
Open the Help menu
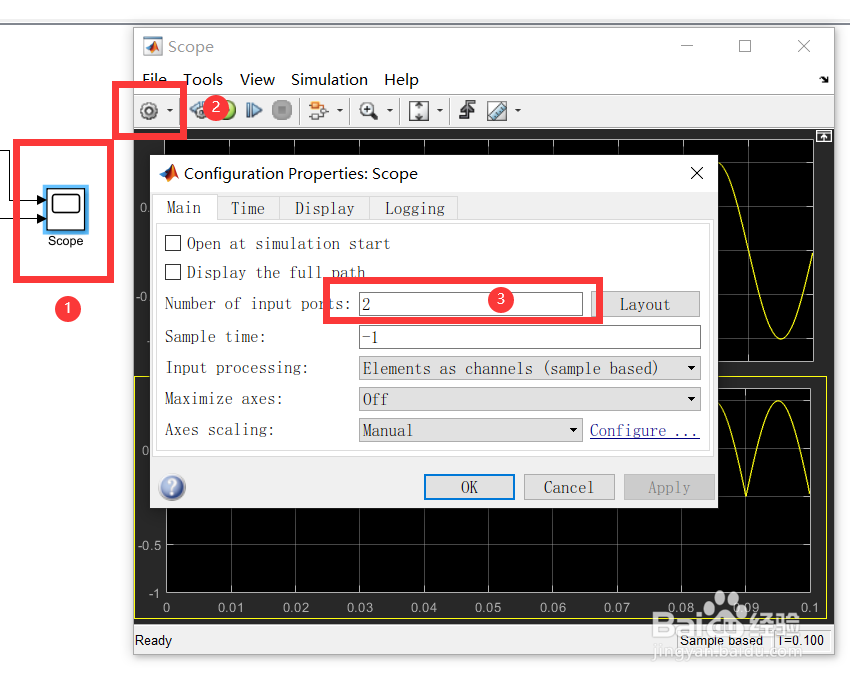(x=401, y=80)
